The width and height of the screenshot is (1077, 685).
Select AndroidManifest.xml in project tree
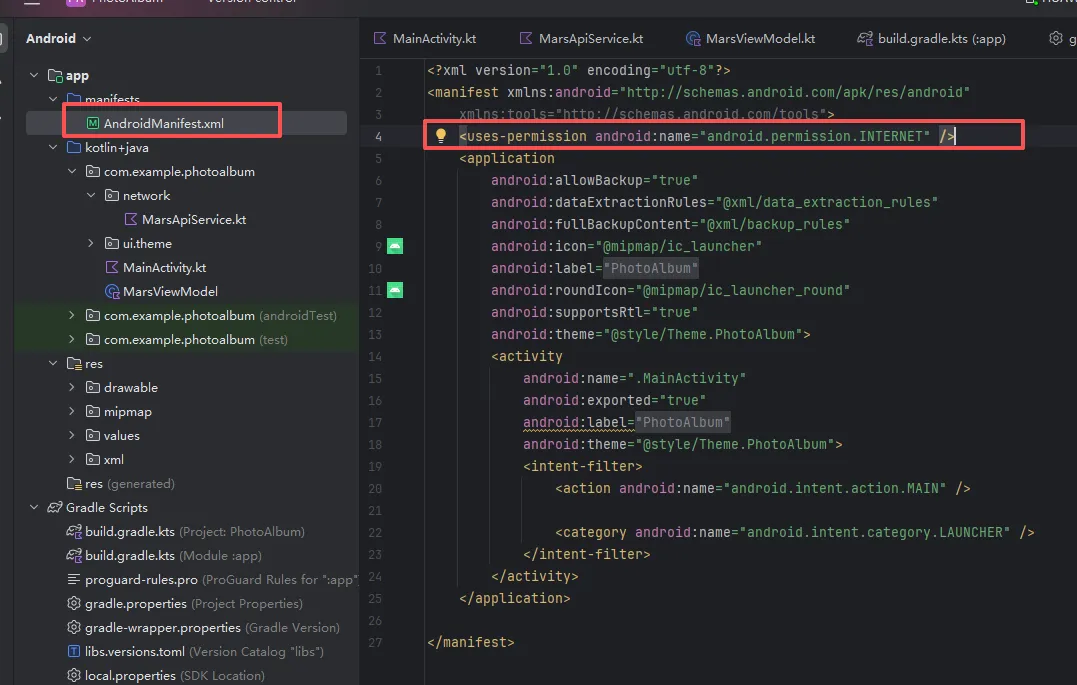coord(163,124)
